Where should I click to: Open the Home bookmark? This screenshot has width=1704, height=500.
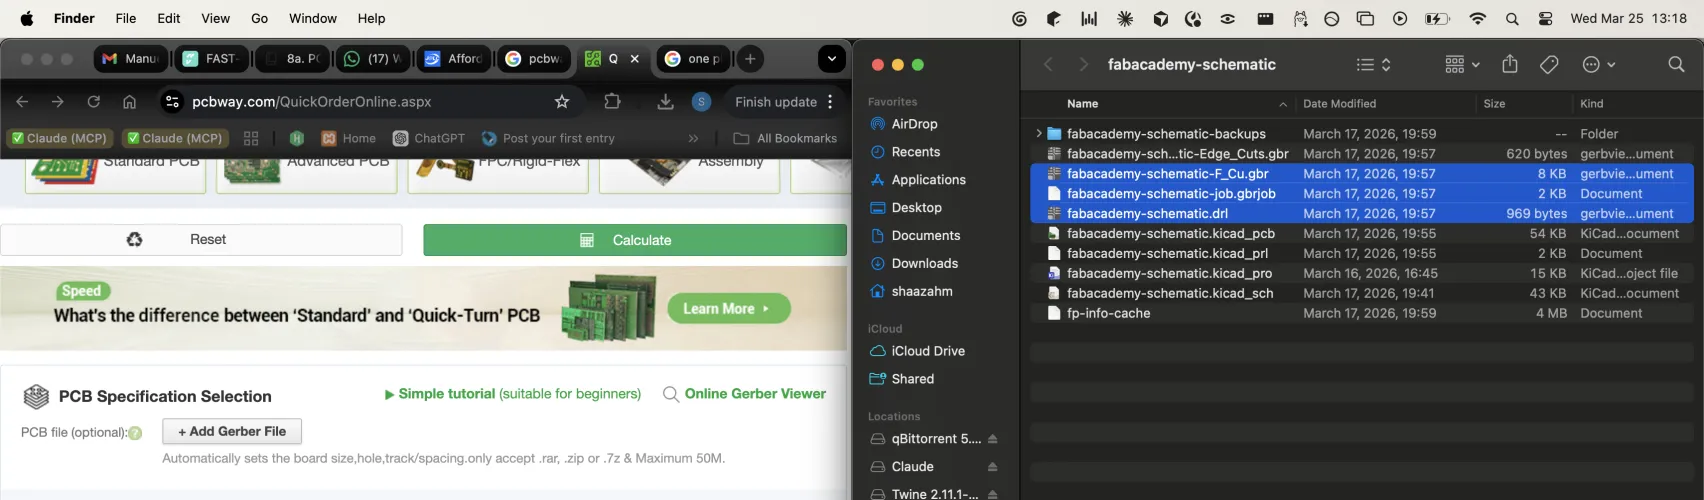[349, 138]
